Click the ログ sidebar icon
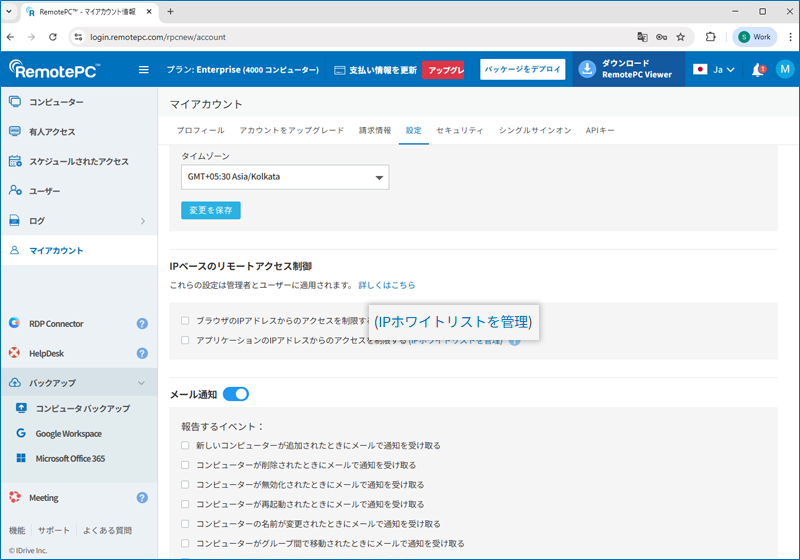800x560 pixels. pyautogui.click(x=15, y=220)
